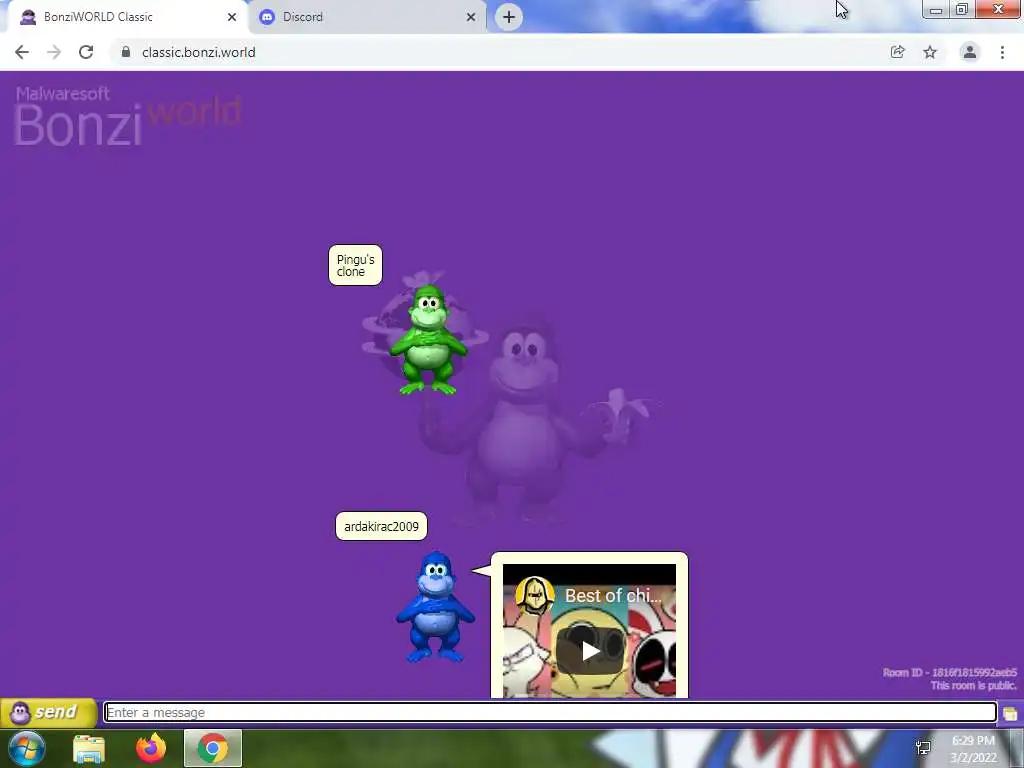This screenshot has width=1024, height=768.
Task: Focus the 'Enter a message' field
Action: click(x=550, y=712)
